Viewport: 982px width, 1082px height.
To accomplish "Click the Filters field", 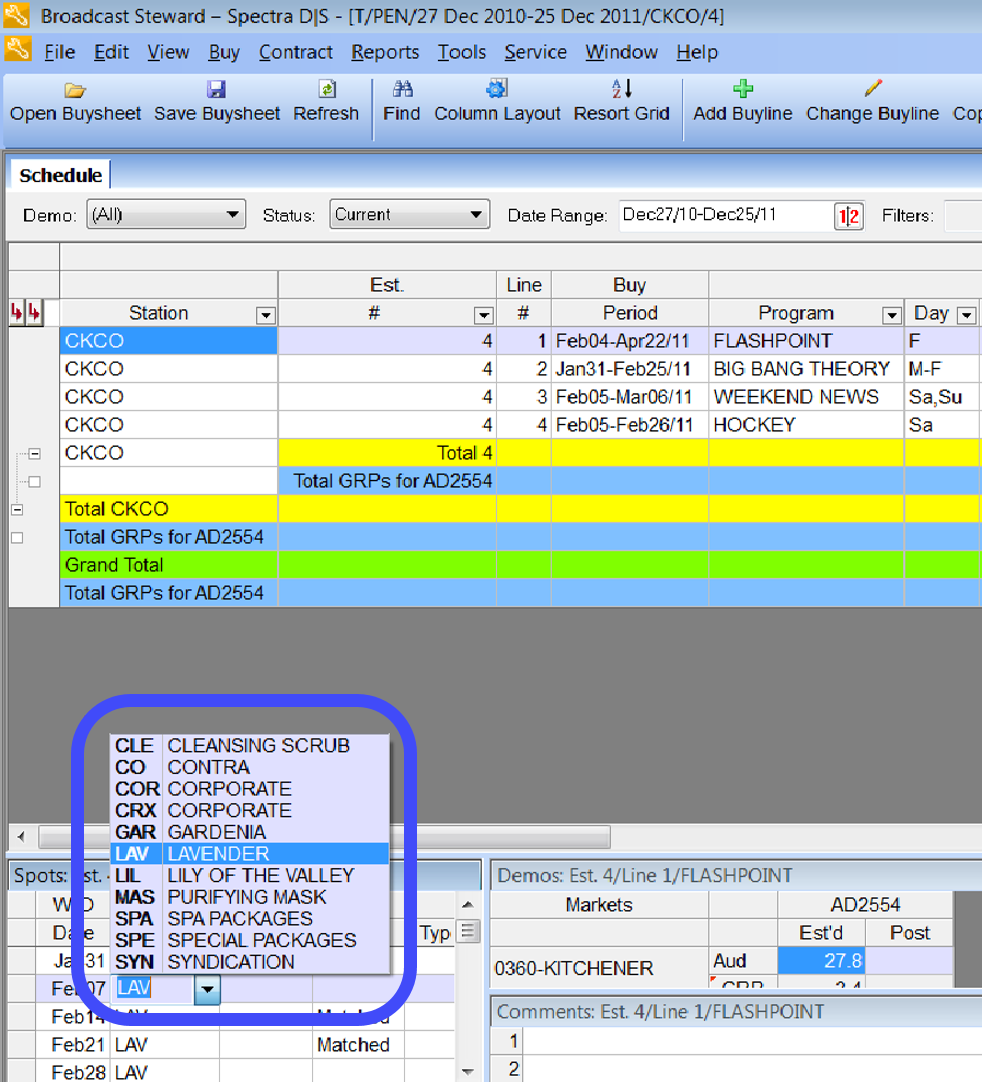I will click(x=963, y=216).
